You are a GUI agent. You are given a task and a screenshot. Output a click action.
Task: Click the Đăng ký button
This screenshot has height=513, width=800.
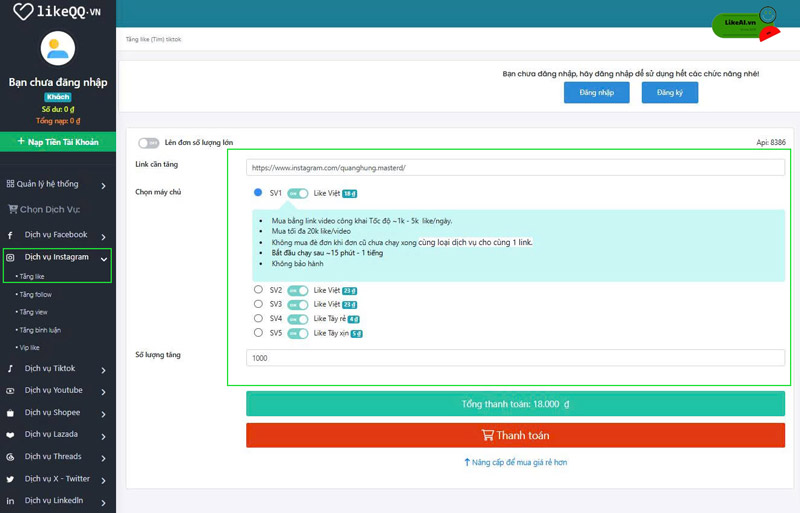(x=669, y=92)
